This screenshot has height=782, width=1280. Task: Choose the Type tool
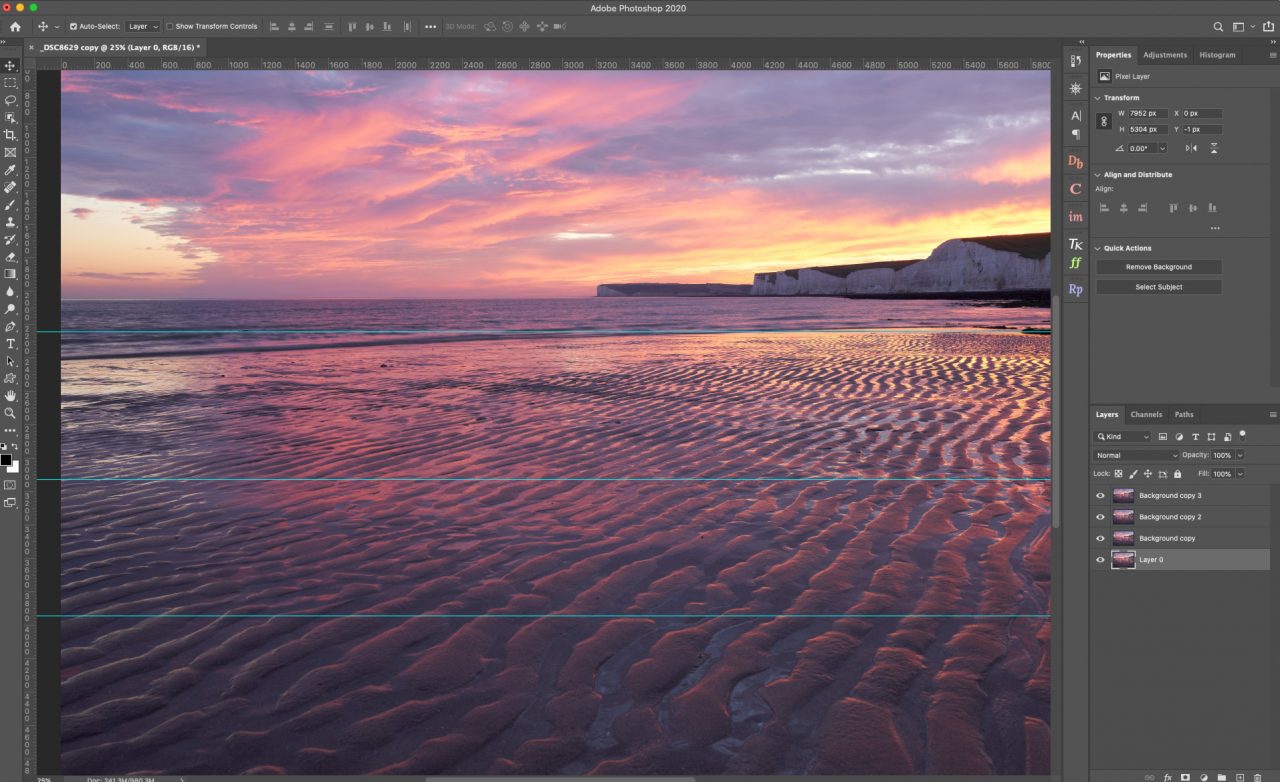pyautogui.click(x=10, y=344)
